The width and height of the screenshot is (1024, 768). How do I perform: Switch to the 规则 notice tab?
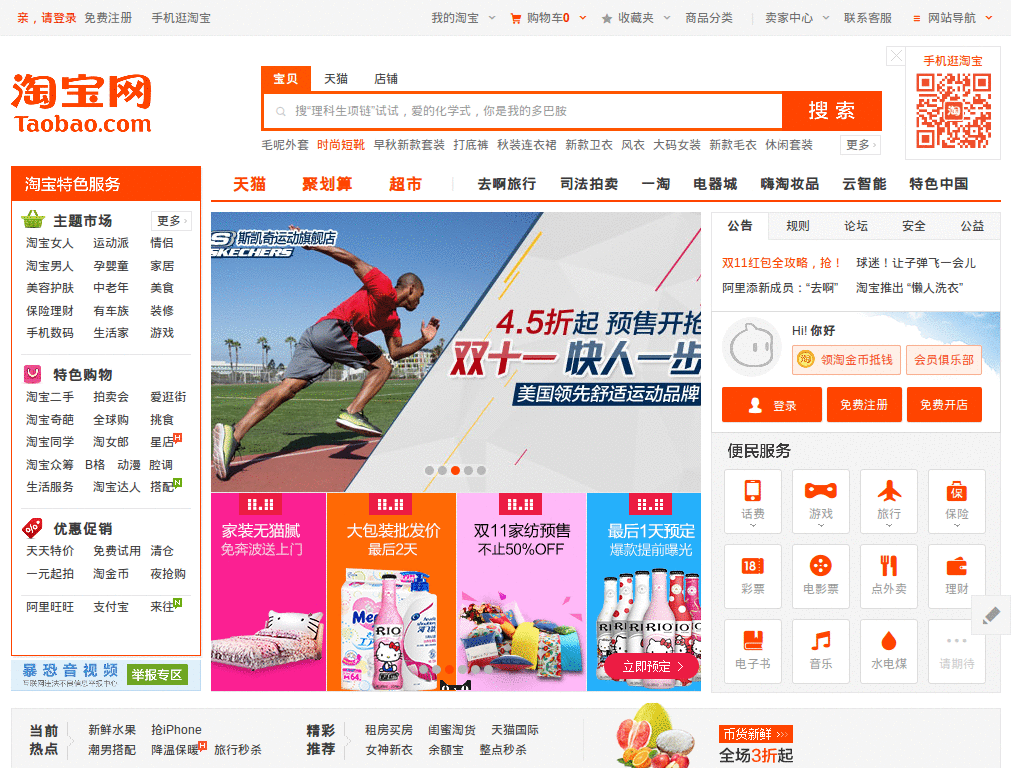[x=797, y=226]
